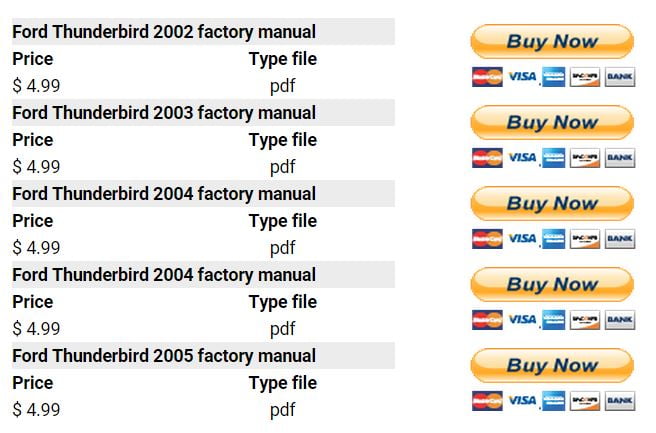The width and height of the screenshot is (656, 433).
Task: Open Ford Thunderbird 2005 factory manual title
Action: click(x=164, y=356)
